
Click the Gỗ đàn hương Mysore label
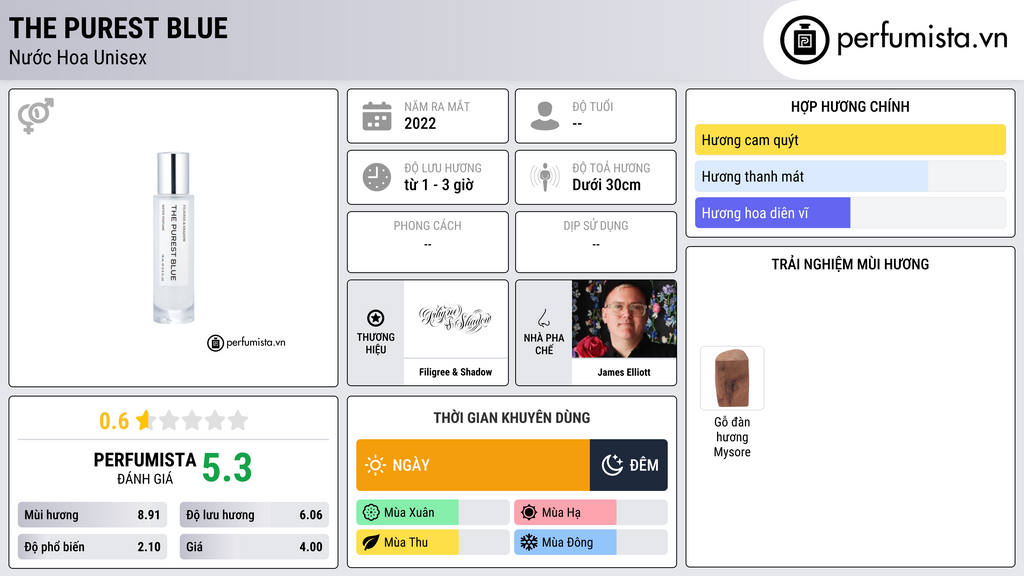click(732, 437)
